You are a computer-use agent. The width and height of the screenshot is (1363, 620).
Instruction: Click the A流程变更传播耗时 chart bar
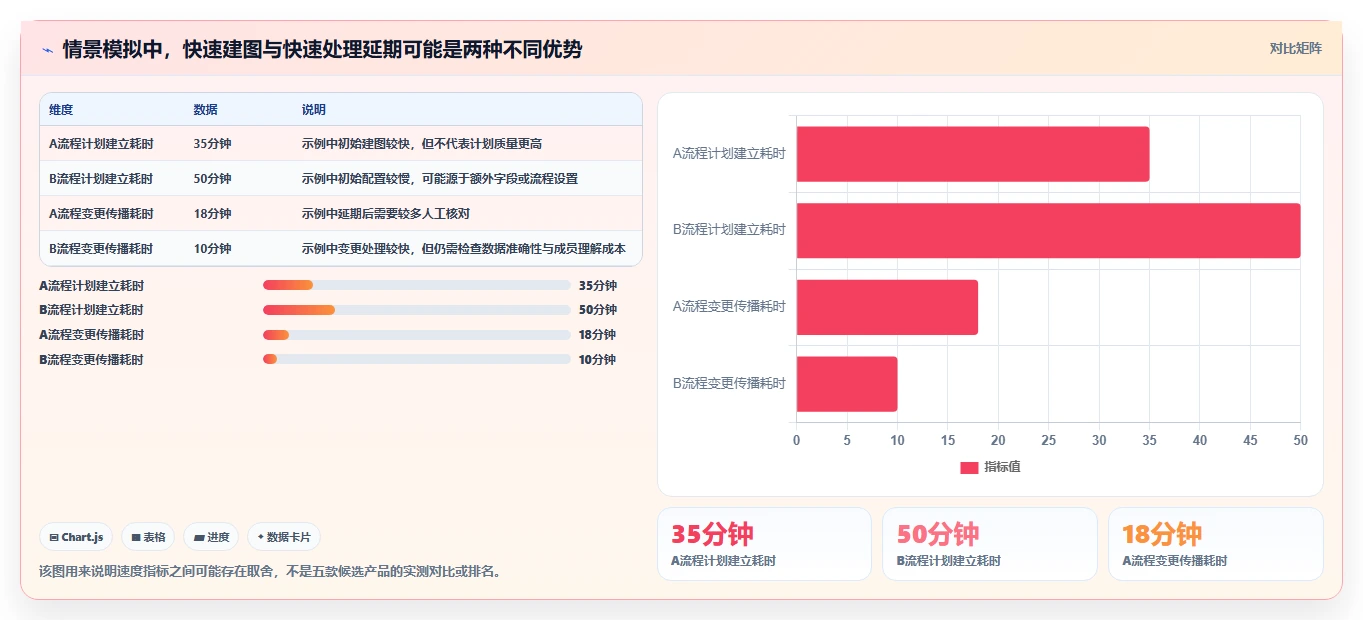pyautogui.click(x=887, y=307)
